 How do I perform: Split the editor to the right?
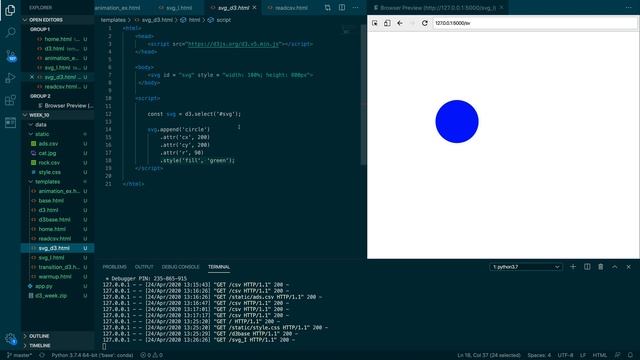pos(342,7)
